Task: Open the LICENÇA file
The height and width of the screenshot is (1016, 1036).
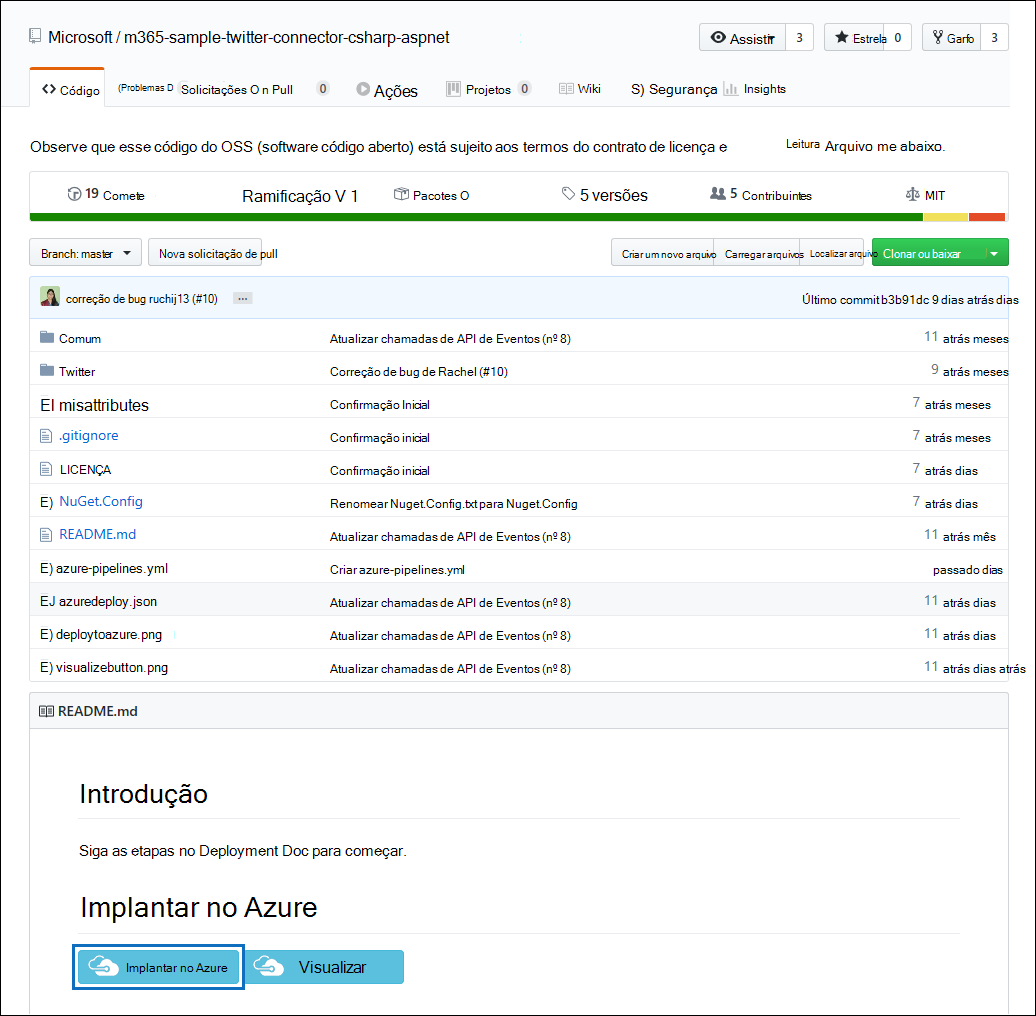Action: coord(85,470)
